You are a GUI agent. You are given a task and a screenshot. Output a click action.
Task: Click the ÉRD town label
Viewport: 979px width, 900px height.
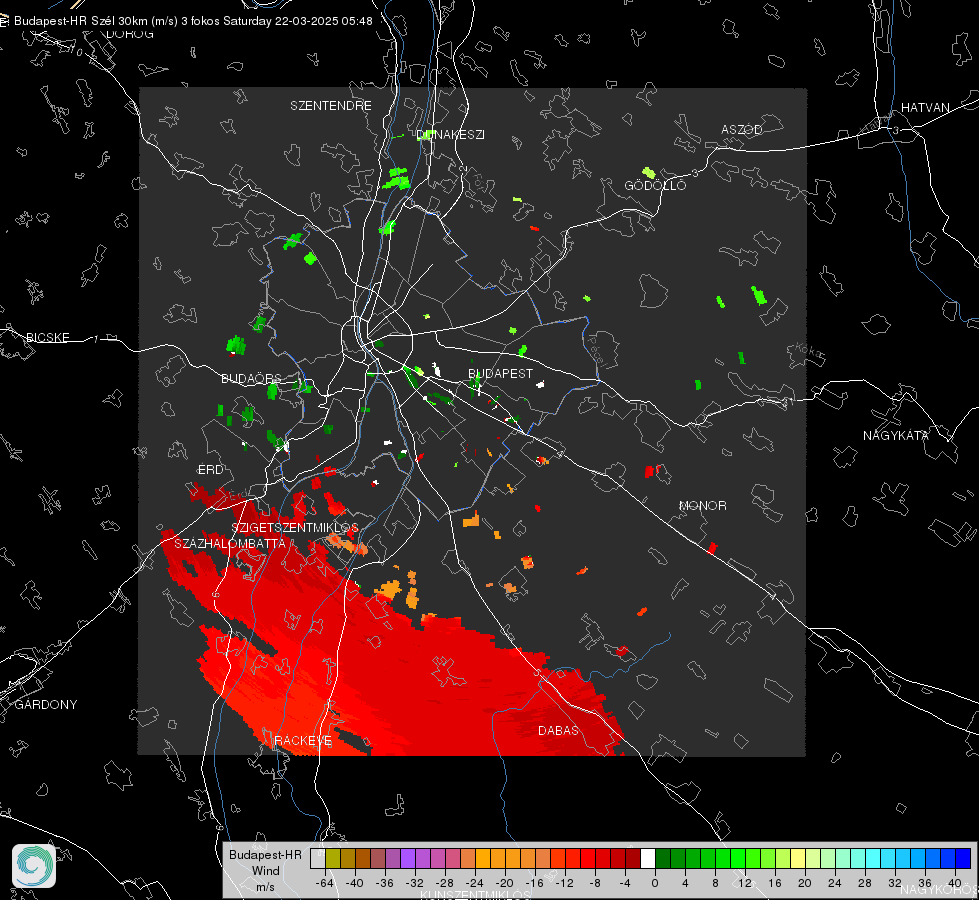point(210,470)
